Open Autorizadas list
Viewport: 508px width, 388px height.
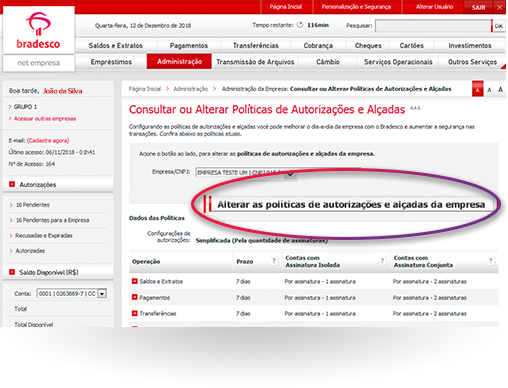pyautogui.click(x=30, y=251)
